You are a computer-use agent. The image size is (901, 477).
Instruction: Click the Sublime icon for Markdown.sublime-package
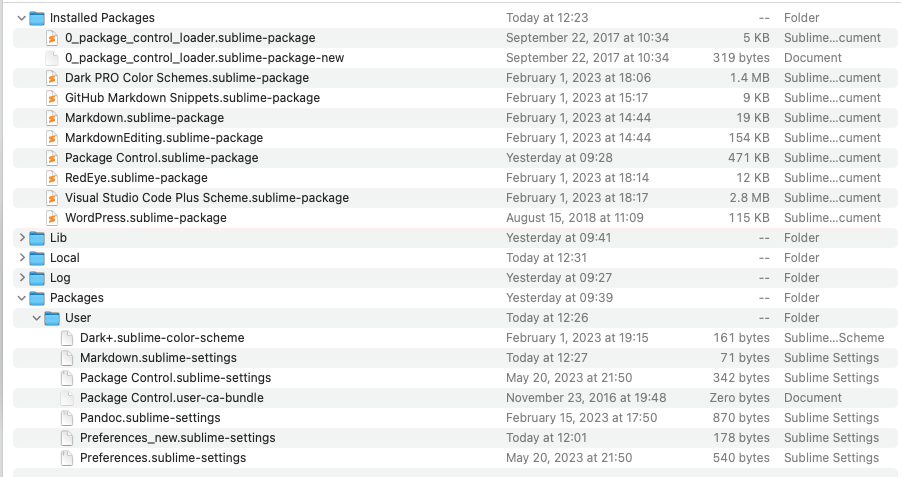click(52, 118)
